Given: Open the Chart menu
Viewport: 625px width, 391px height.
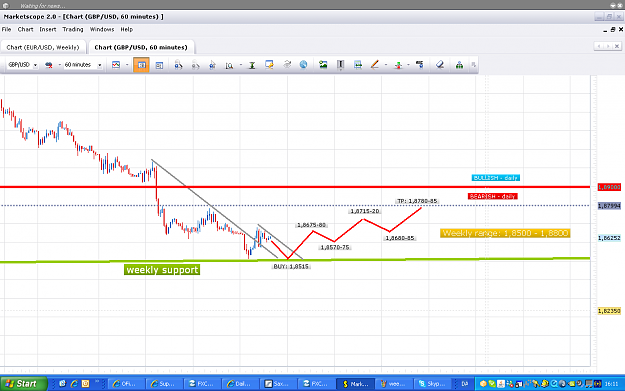Looking at the screenshot, I should pyautogui.click(x=26, y=29).
